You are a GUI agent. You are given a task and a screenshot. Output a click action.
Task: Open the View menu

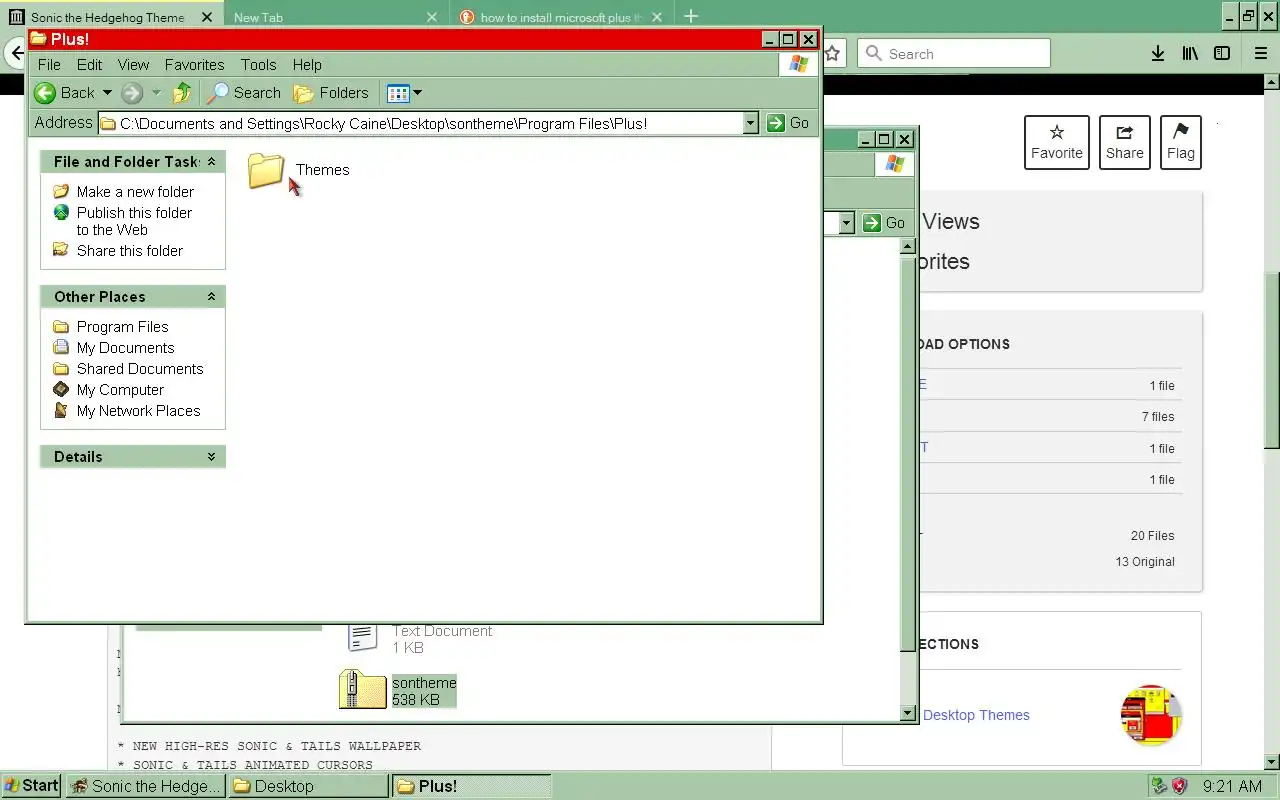coord(133,64)
